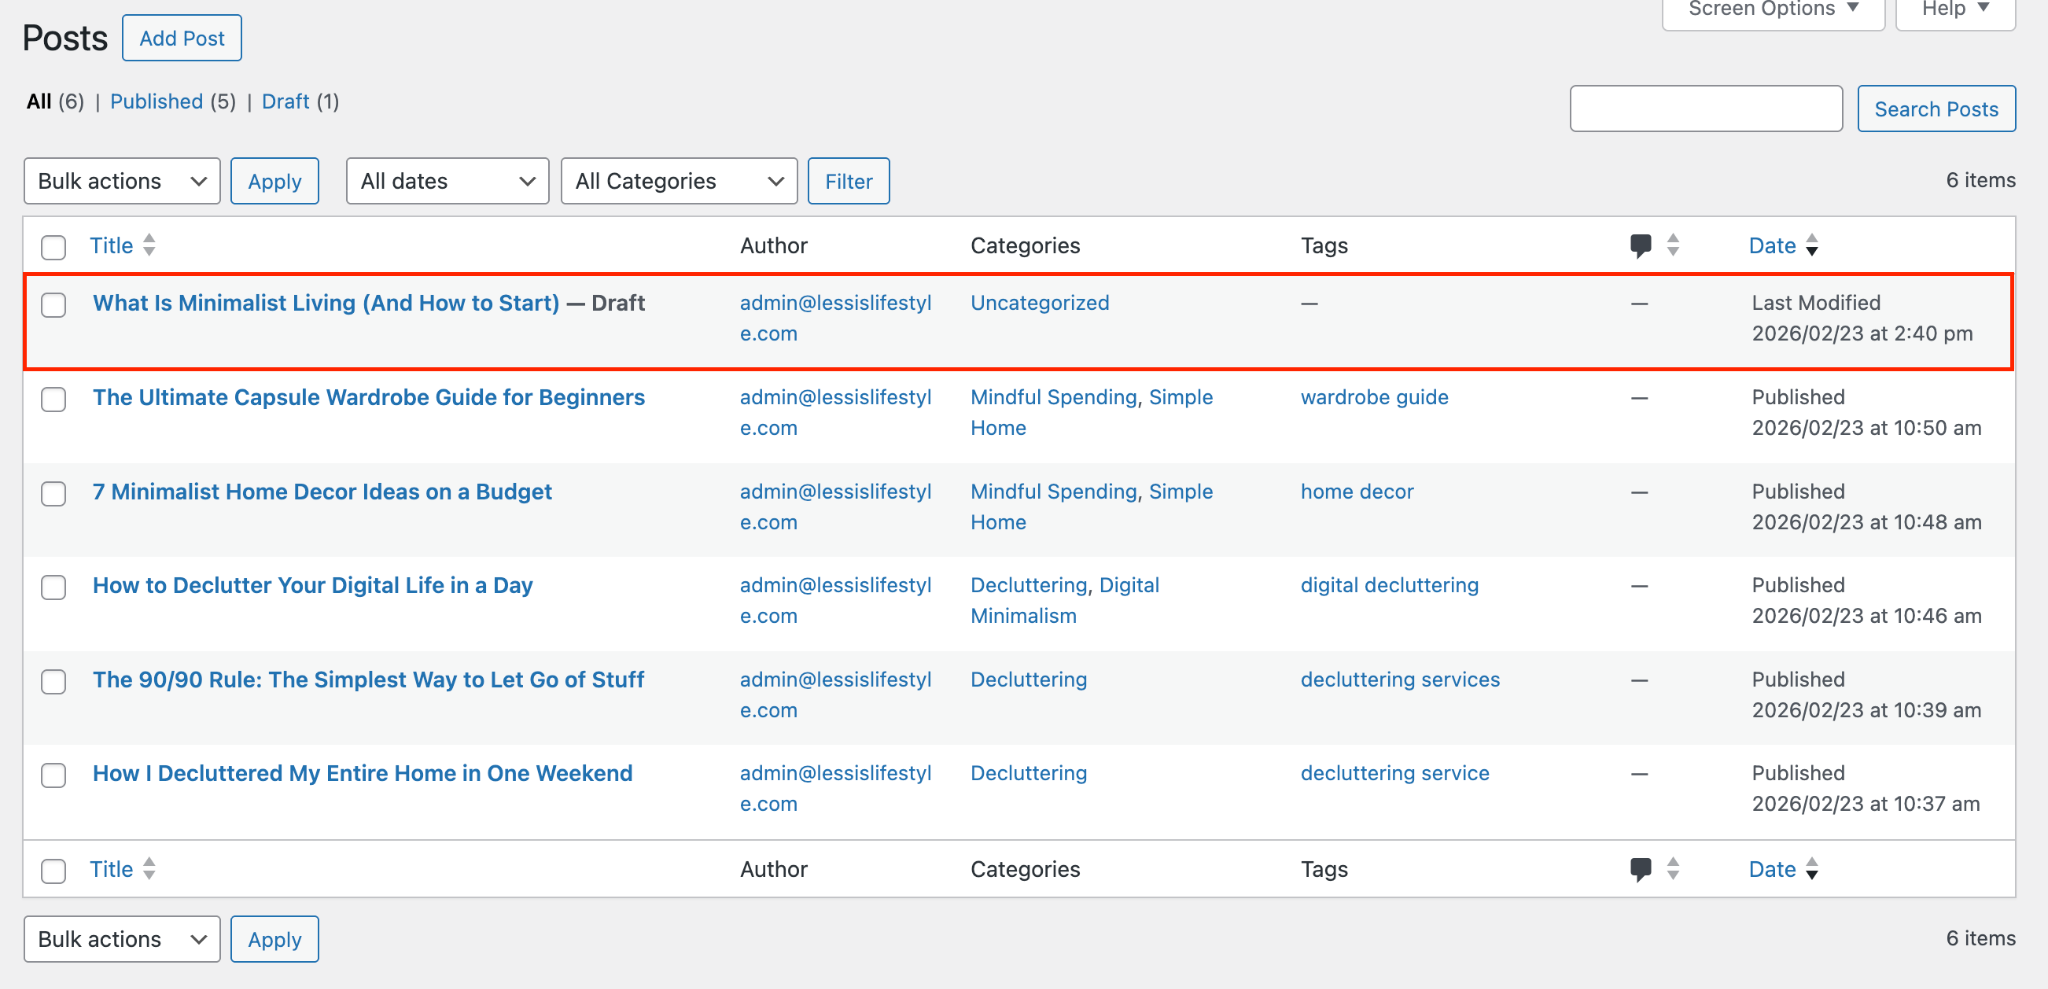Check 'How I Decluttered My Entire Home in One Weekend'
Viewport: 2048px width, 989px height.
point(53,775)
